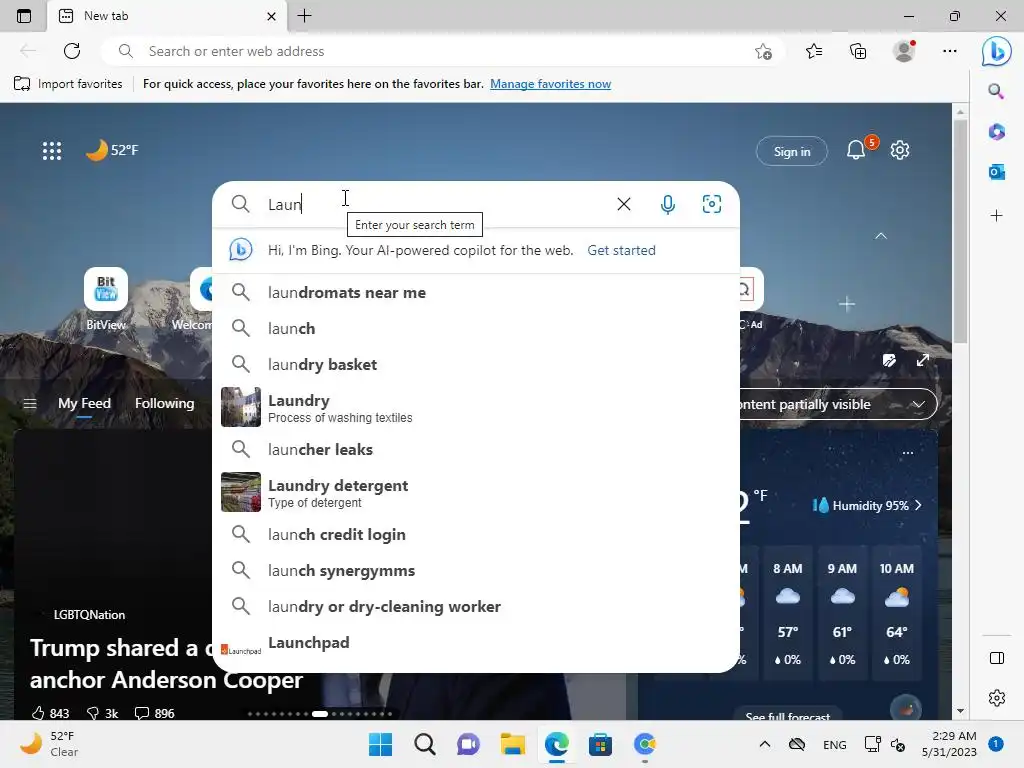
Task: Clear the search box text
Action: pos(624,204)
